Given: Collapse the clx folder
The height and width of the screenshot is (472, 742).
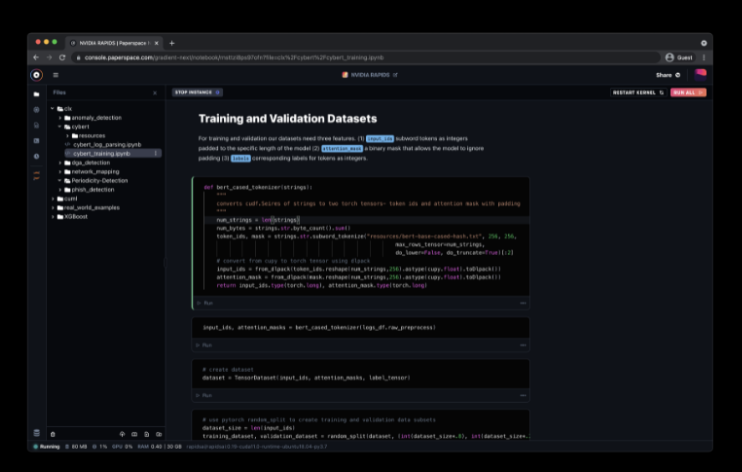Looking at the screenshot, I should (53, 108).
